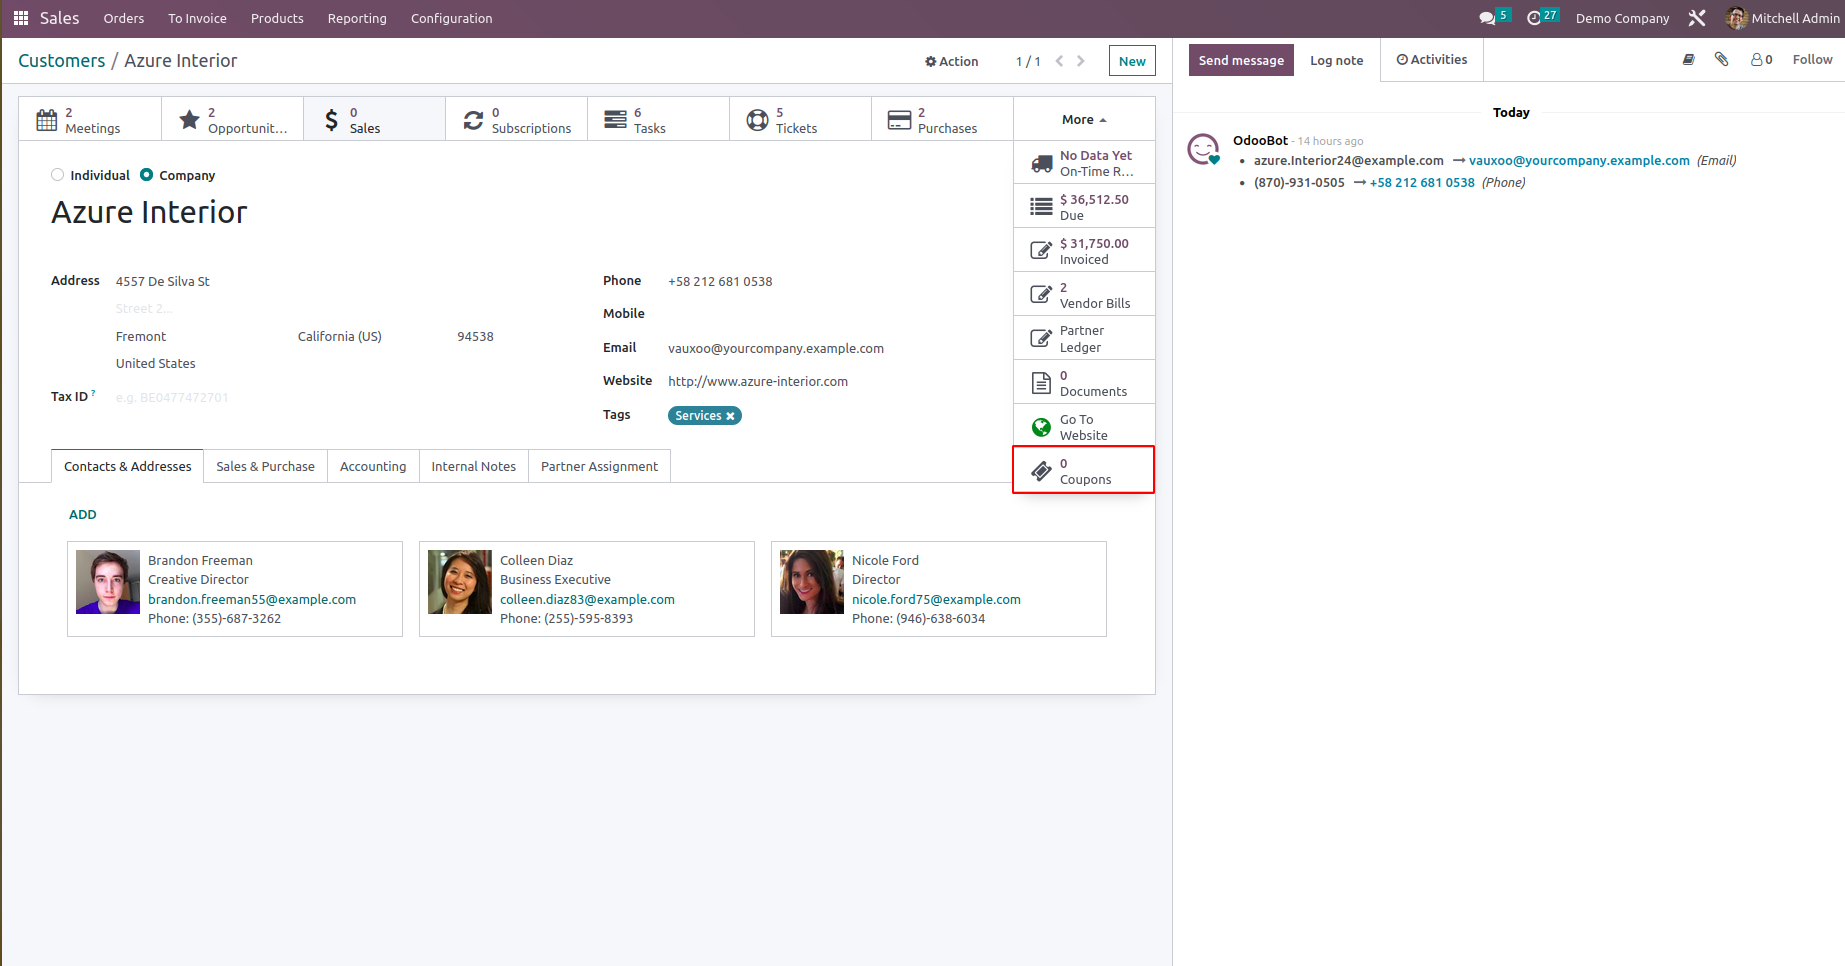Open the apps grid home menu icon

click(21, 18)
